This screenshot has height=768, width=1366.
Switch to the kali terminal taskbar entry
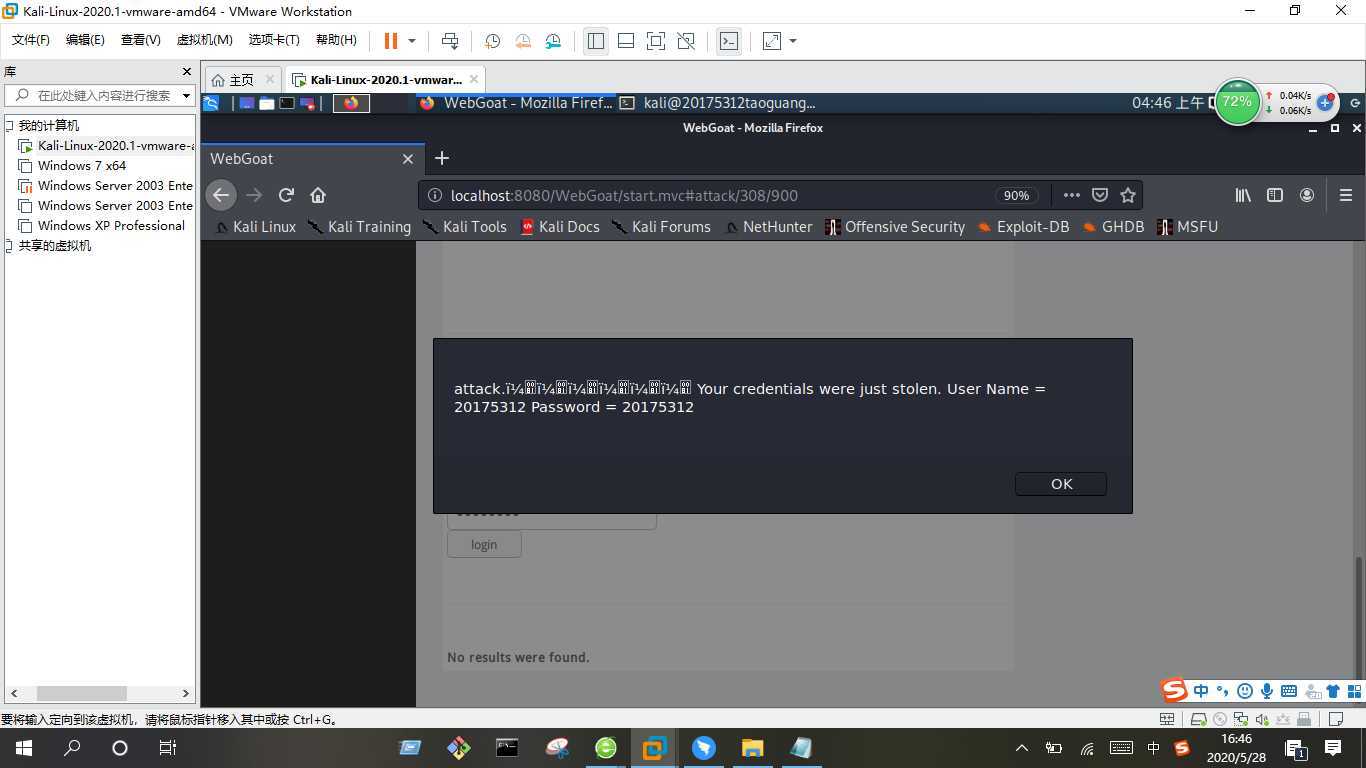[718, 103]
